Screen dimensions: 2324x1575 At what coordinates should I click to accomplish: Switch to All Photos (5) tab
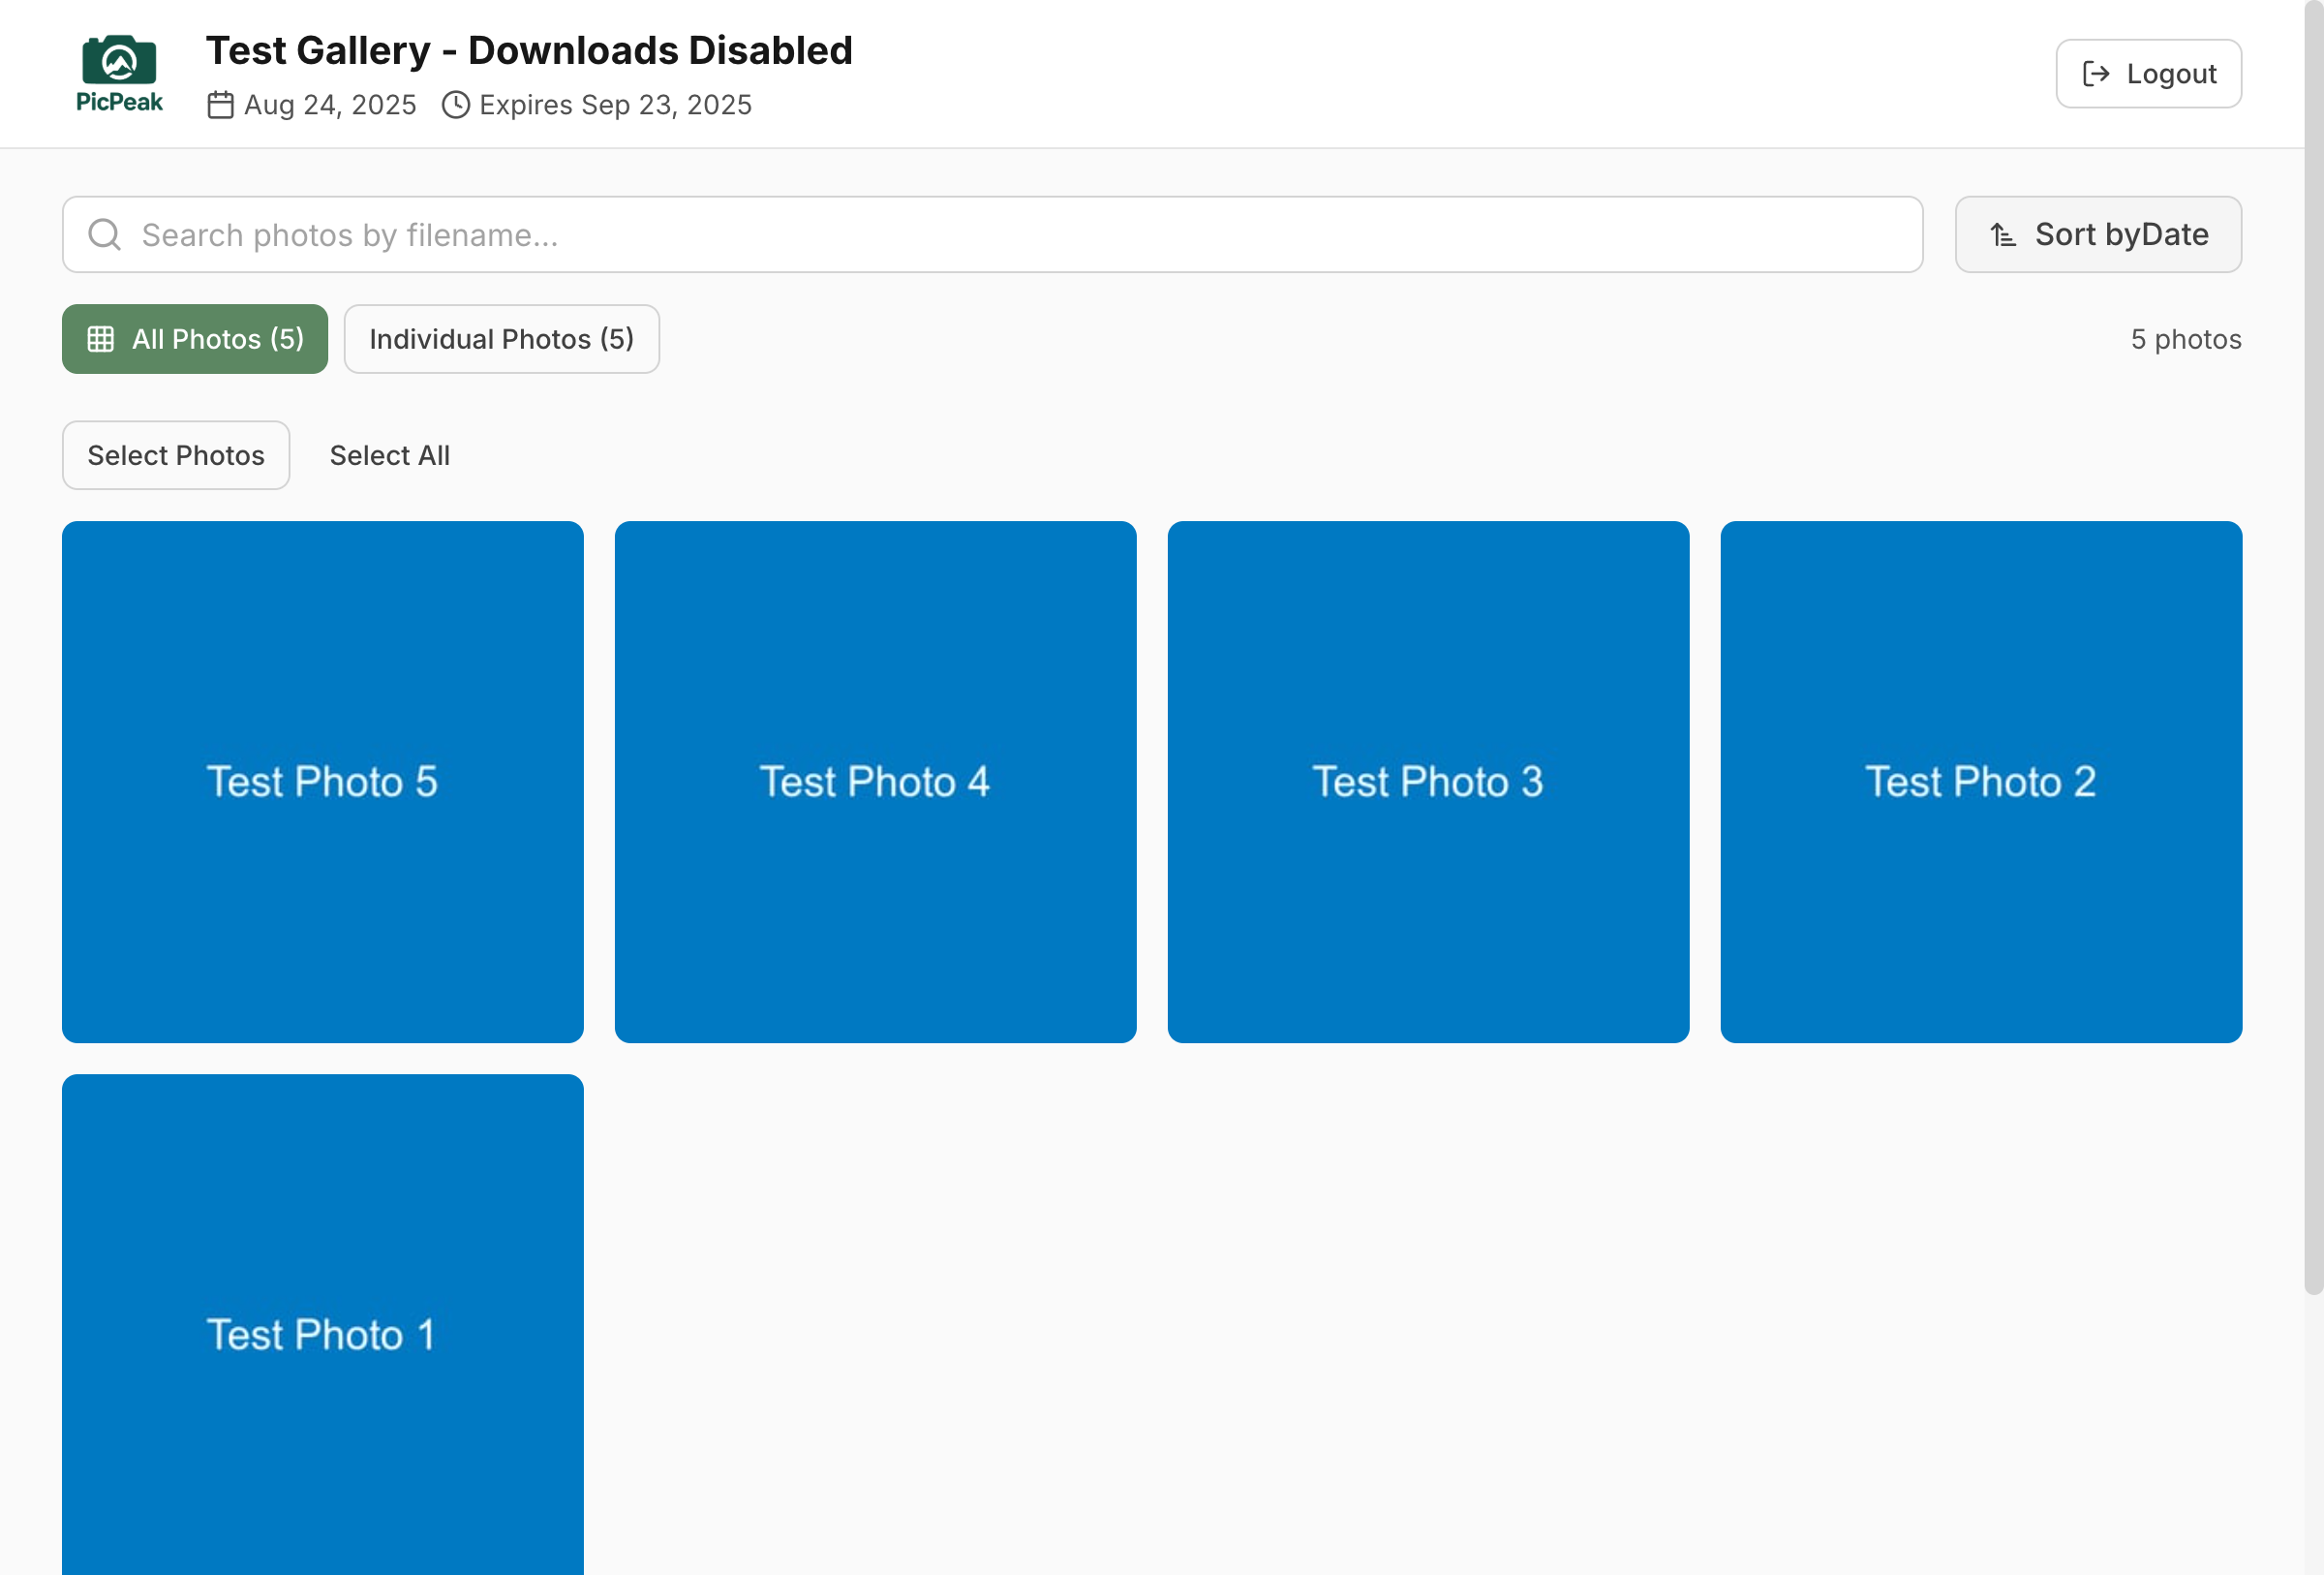coord(195,339)
